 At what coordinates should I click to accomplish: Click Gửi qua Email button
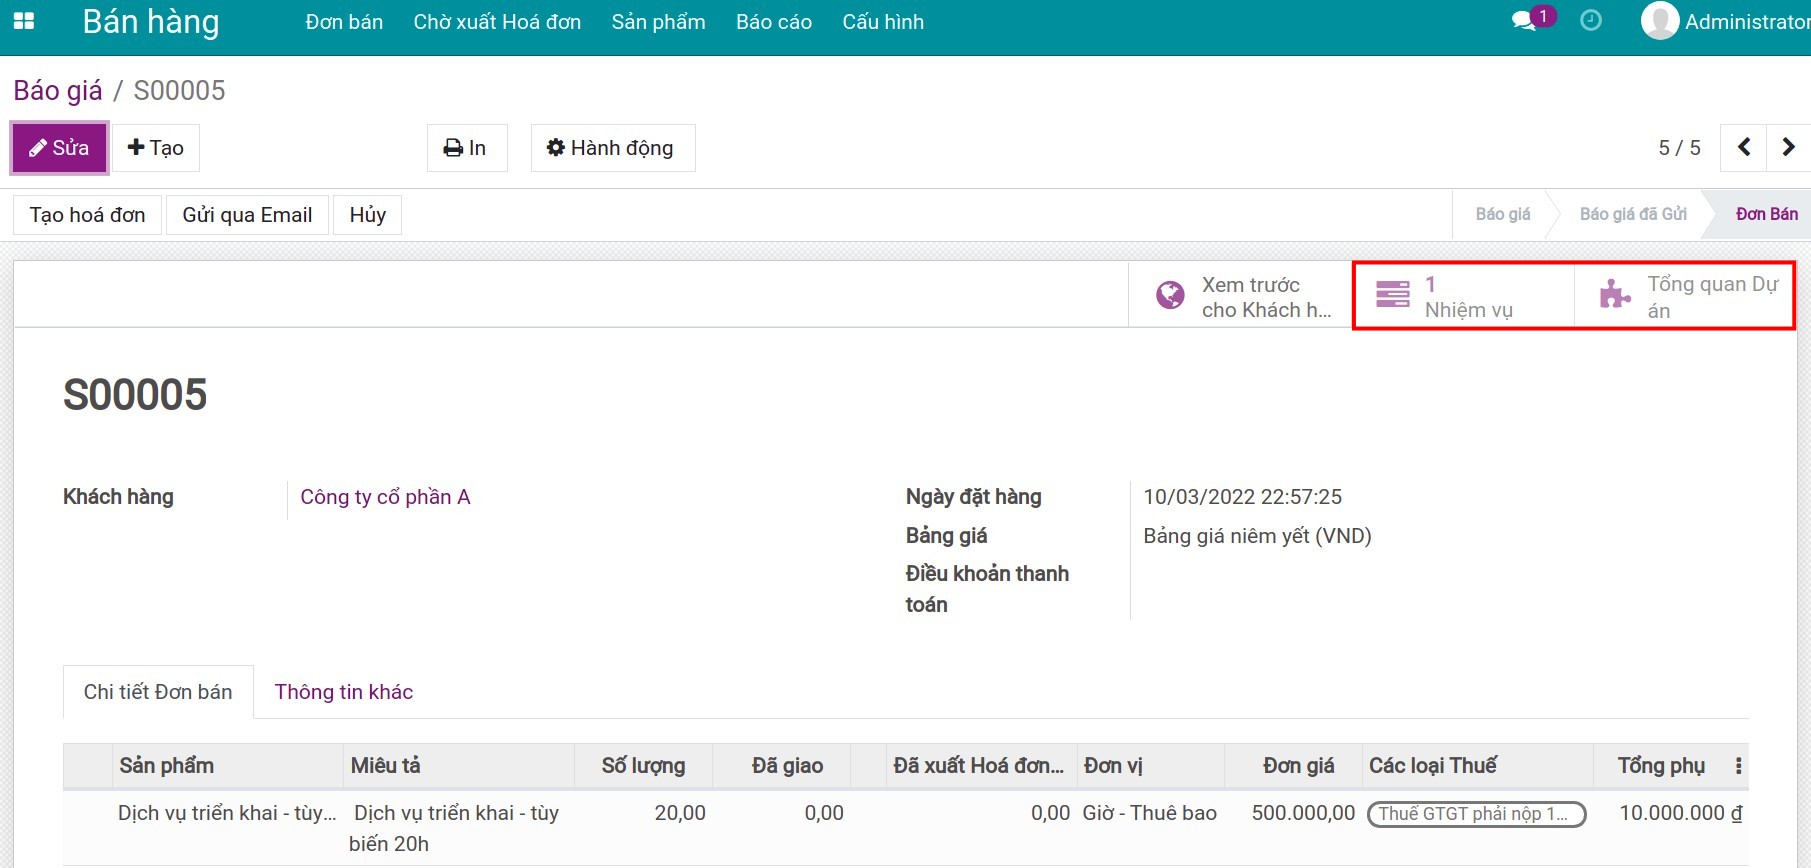click(x=247, y=215)
